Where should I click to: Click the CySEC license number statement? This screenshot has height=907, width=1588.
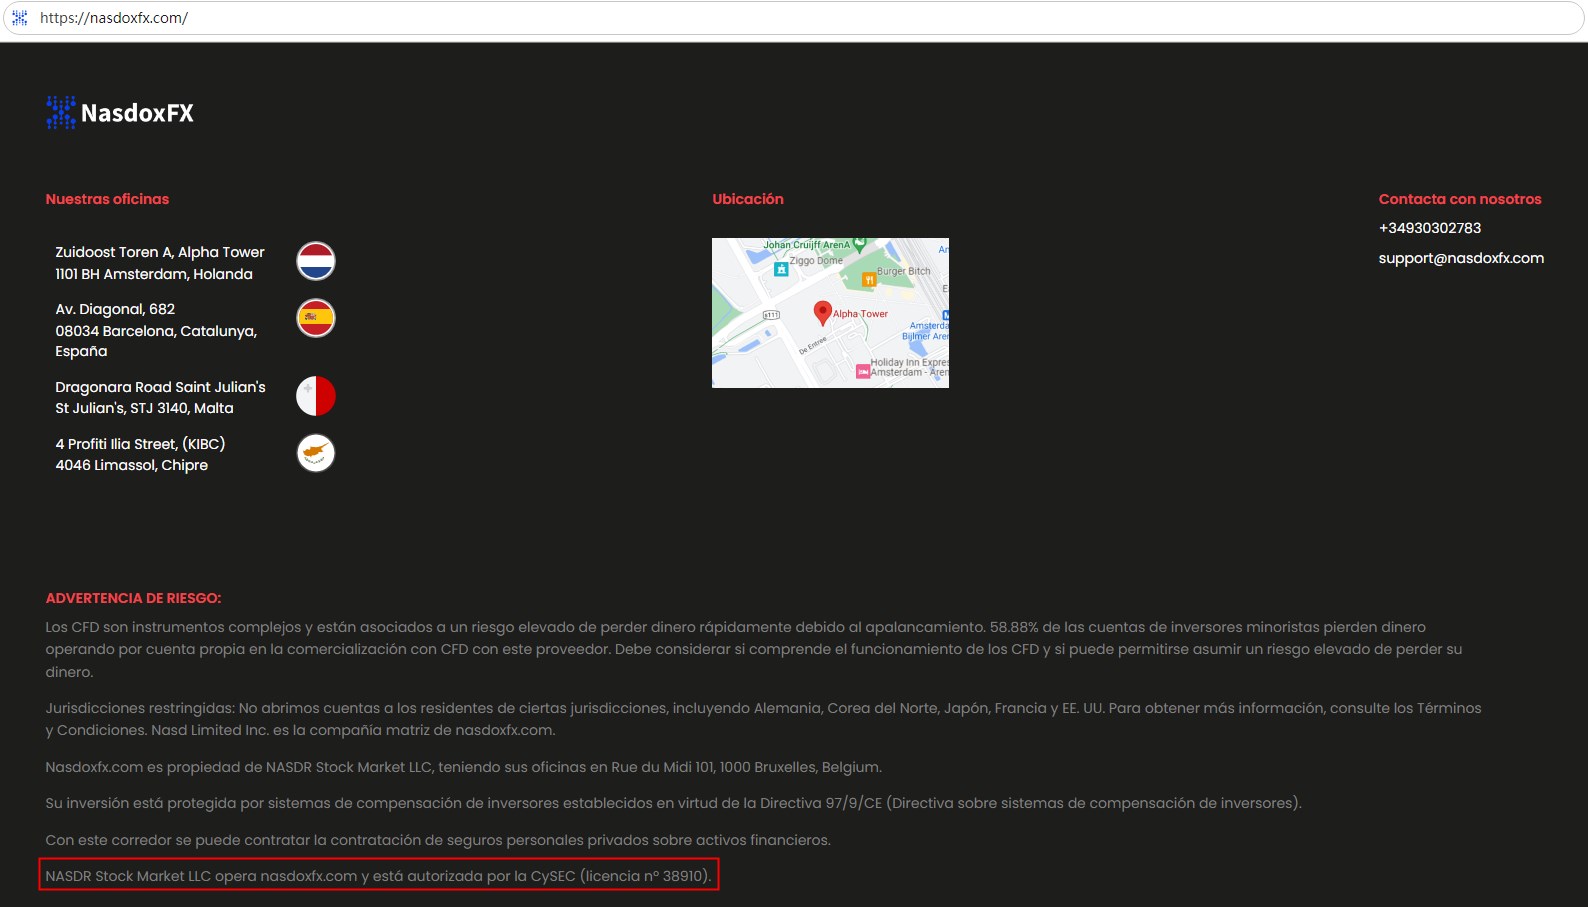pos(378,876)
